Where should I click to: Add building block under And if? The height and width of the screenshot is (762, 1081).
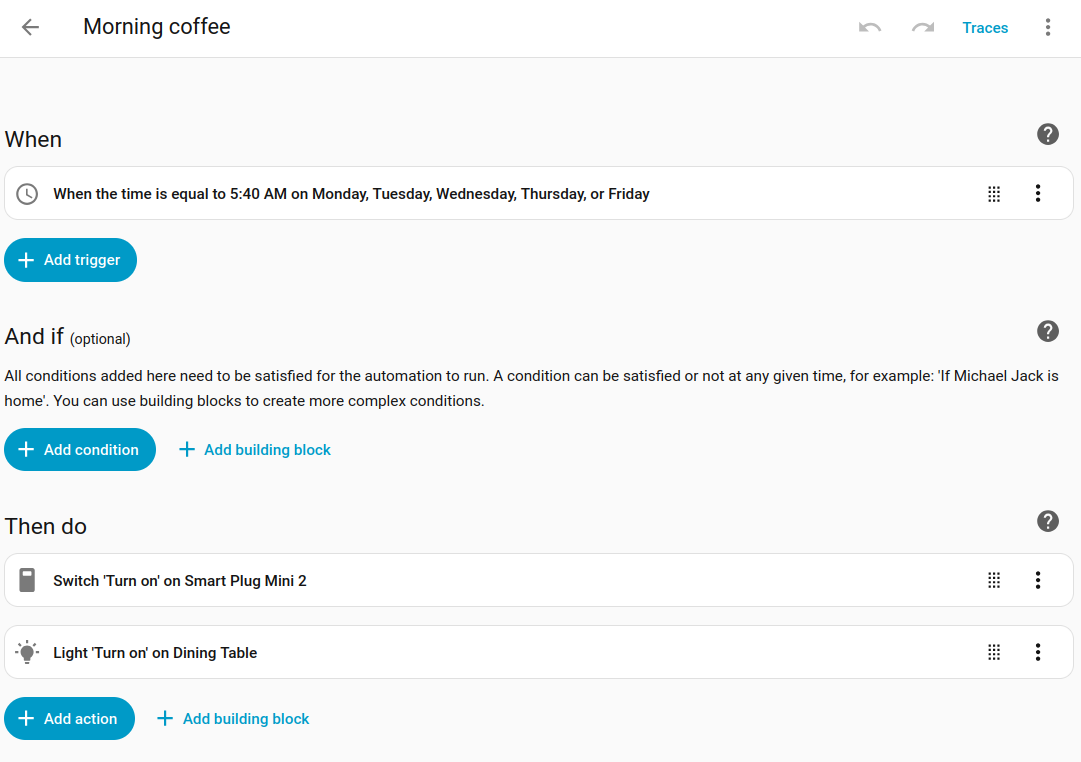(255, 450)
